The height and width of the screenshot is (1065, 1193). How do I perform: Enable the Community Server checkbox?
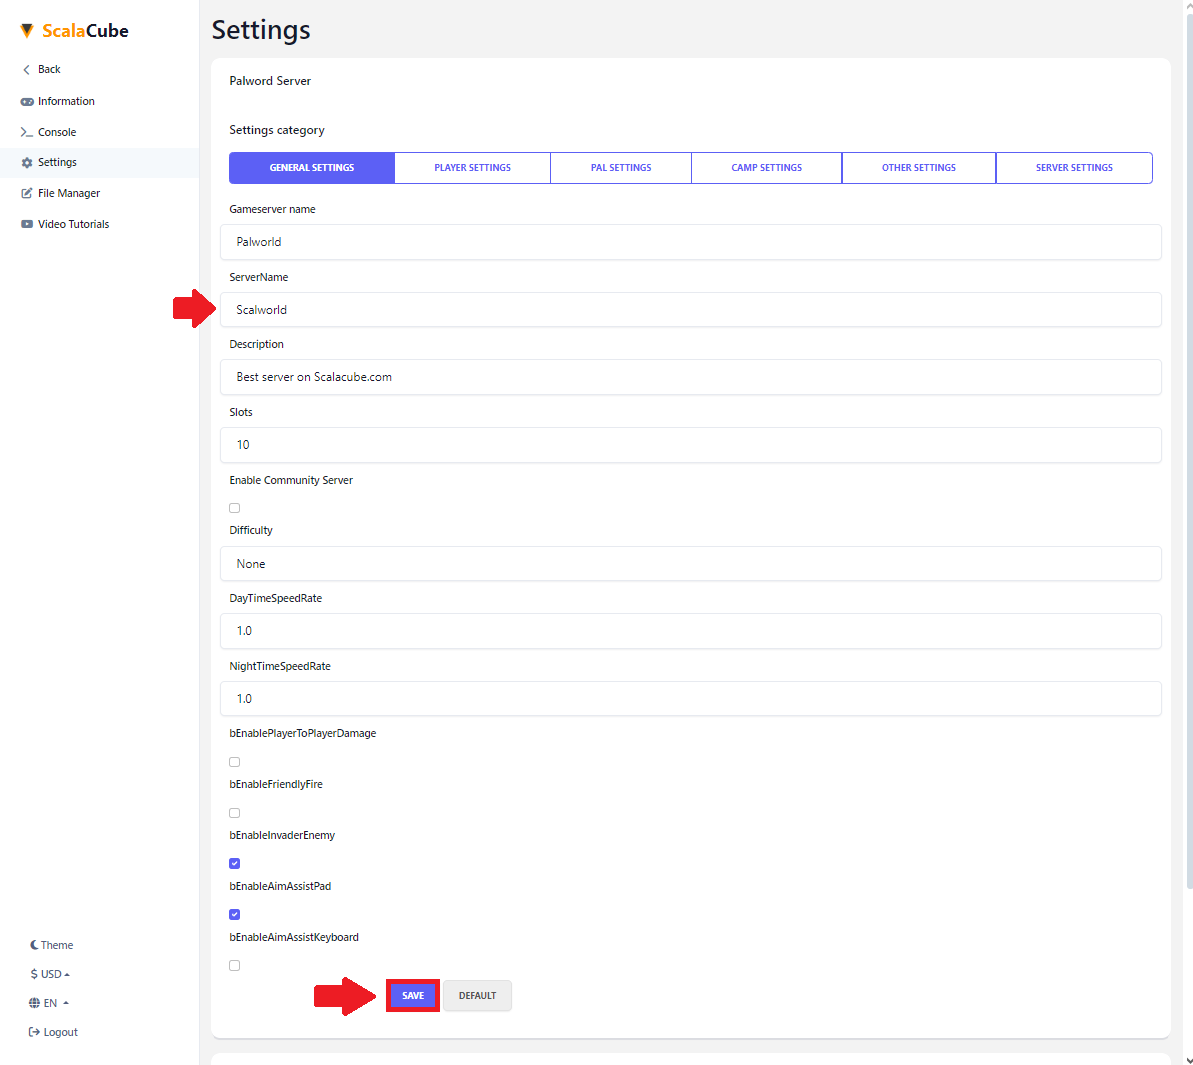234,507
